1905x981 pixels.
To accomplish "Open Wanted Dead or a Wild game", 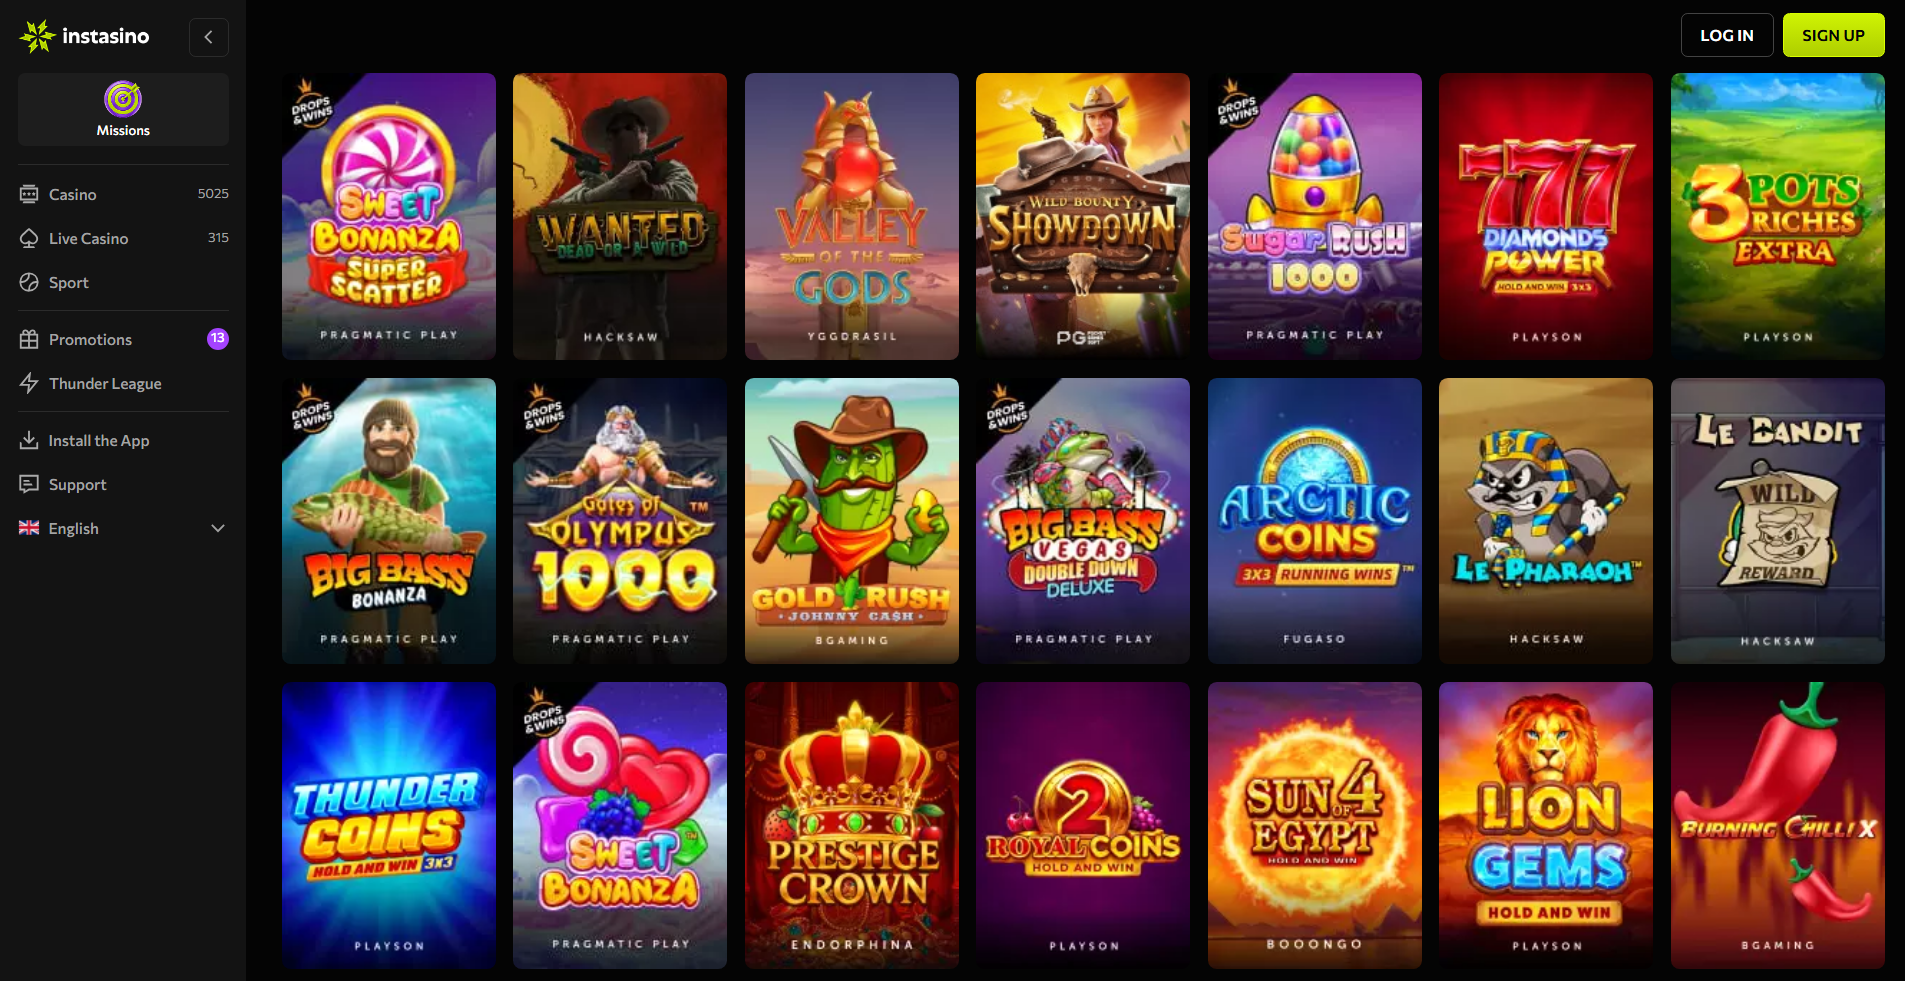I will click(x=620, y=216).
